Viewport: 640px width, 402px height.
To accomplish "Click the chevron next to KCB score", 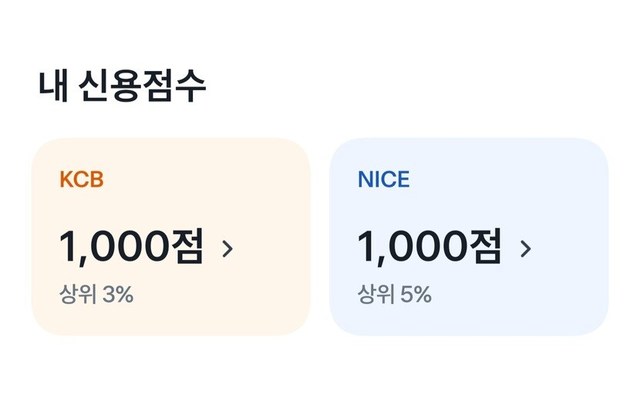I will [x=227, y=248].
